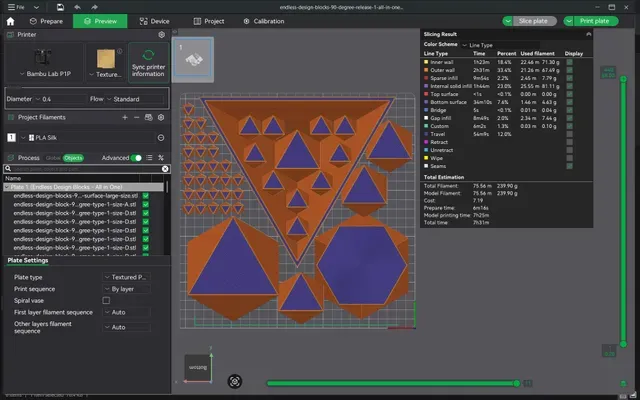This screenshot has width=640, height=400.
Task: Click the Printer section icon
Action: tap(11, 35)
